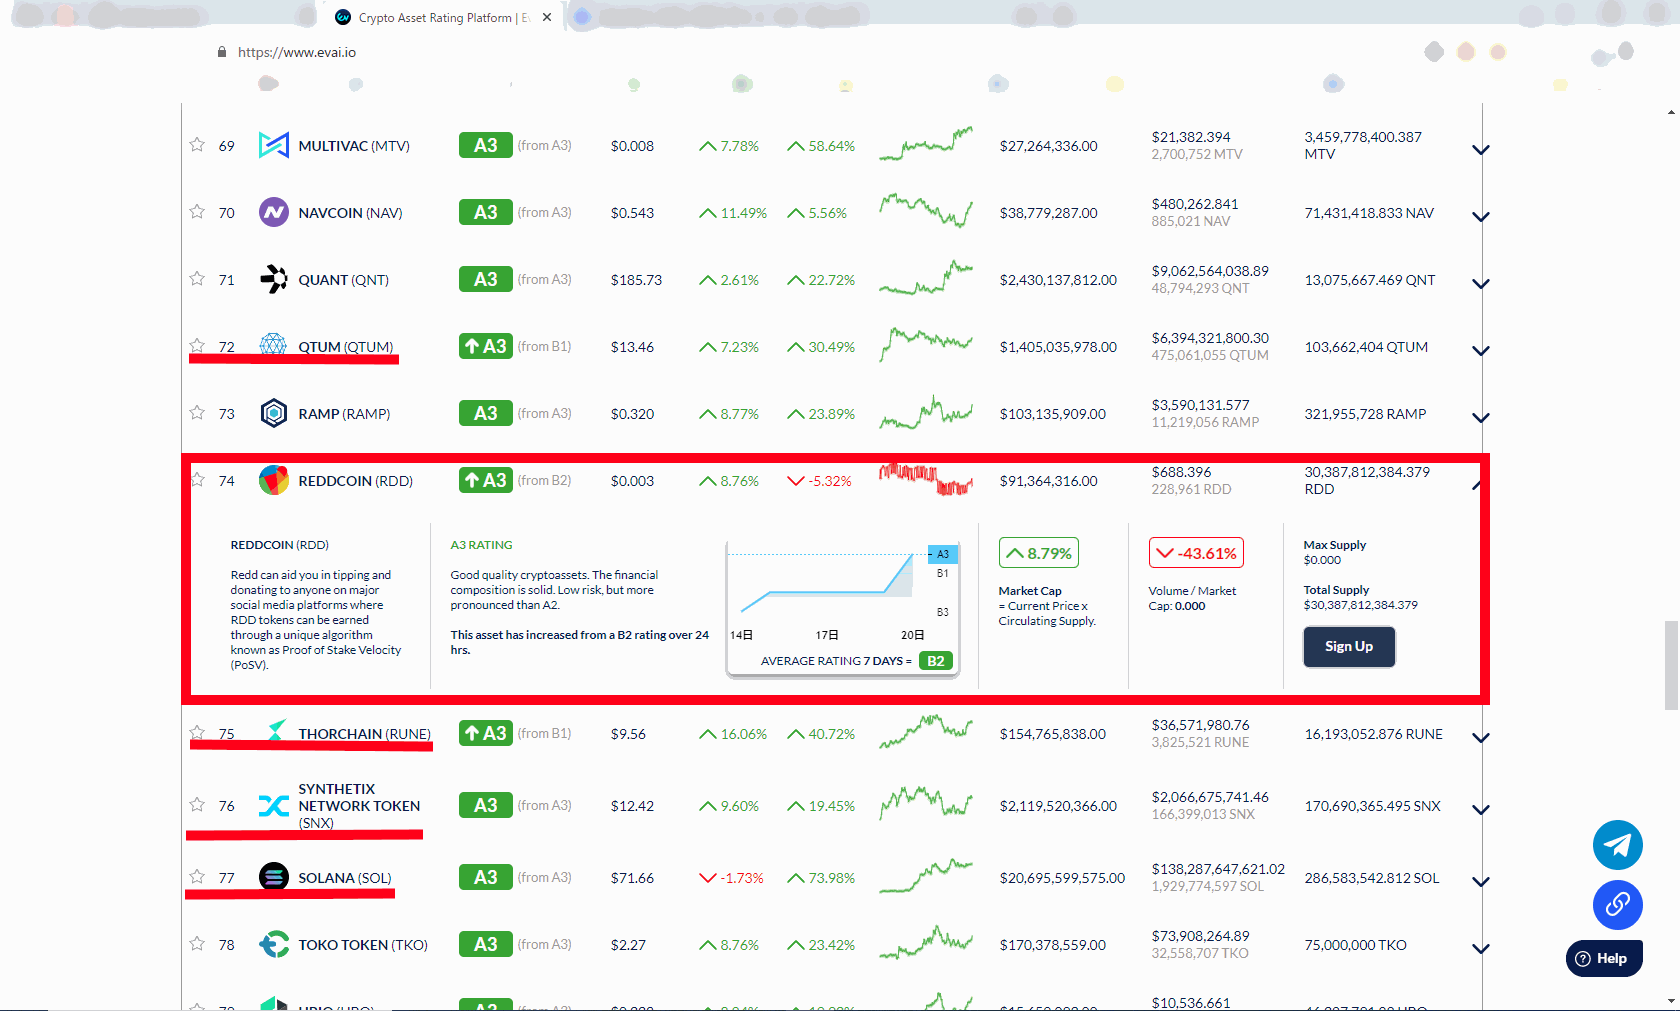This screenshot has height=1011, width=1680.
Task: Open the Help widget
Action: [1604, 959]
